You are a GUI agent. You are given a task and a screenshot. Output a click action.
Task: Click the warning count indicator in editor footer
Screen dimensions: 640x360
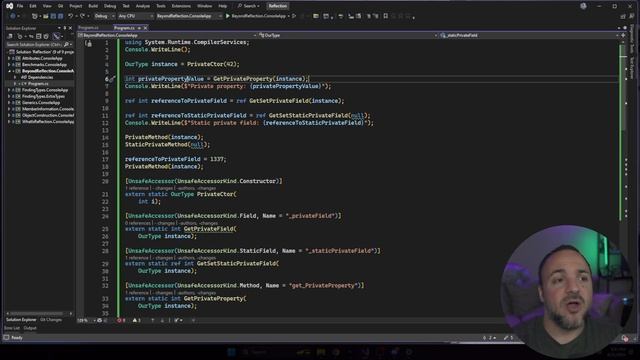click(137, 320)
